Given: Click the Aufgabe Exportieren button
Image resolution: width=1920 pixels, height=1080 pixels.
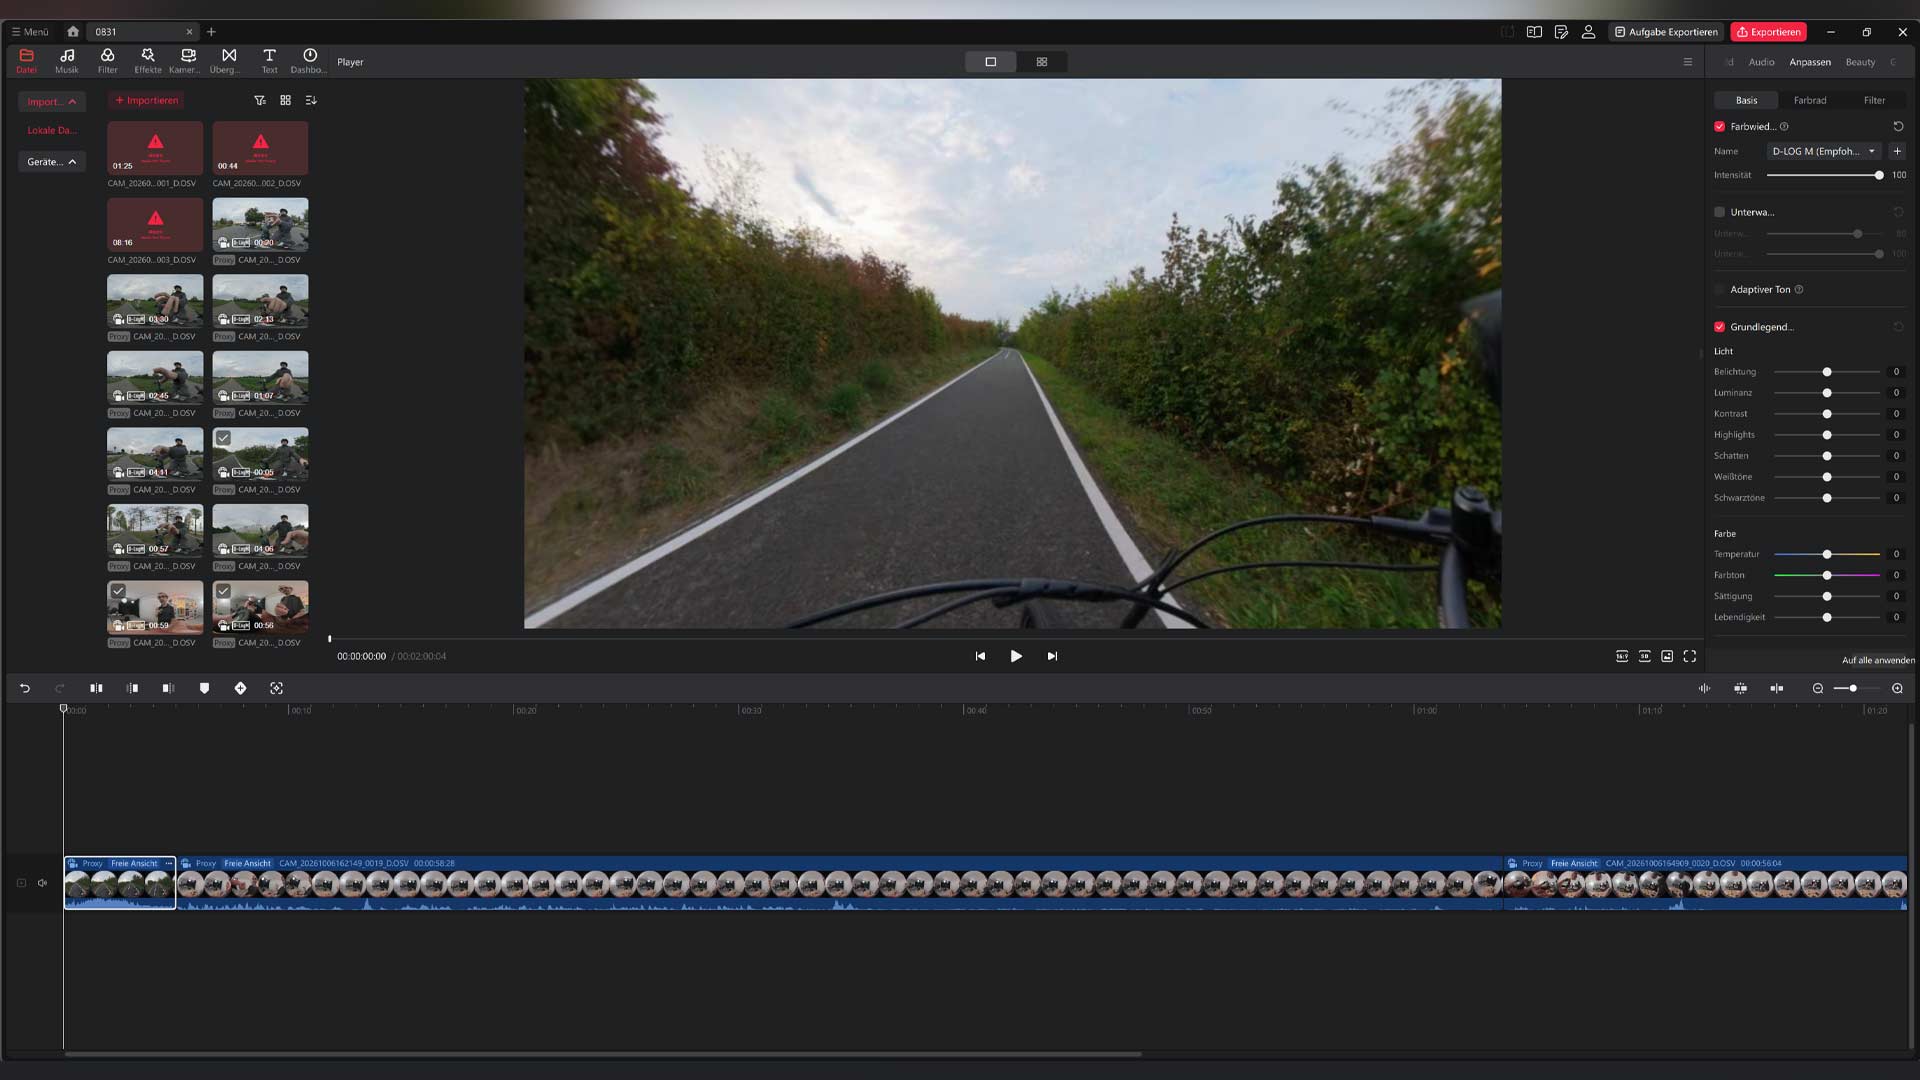Looking at the screenshot, I should [1666, 32].
